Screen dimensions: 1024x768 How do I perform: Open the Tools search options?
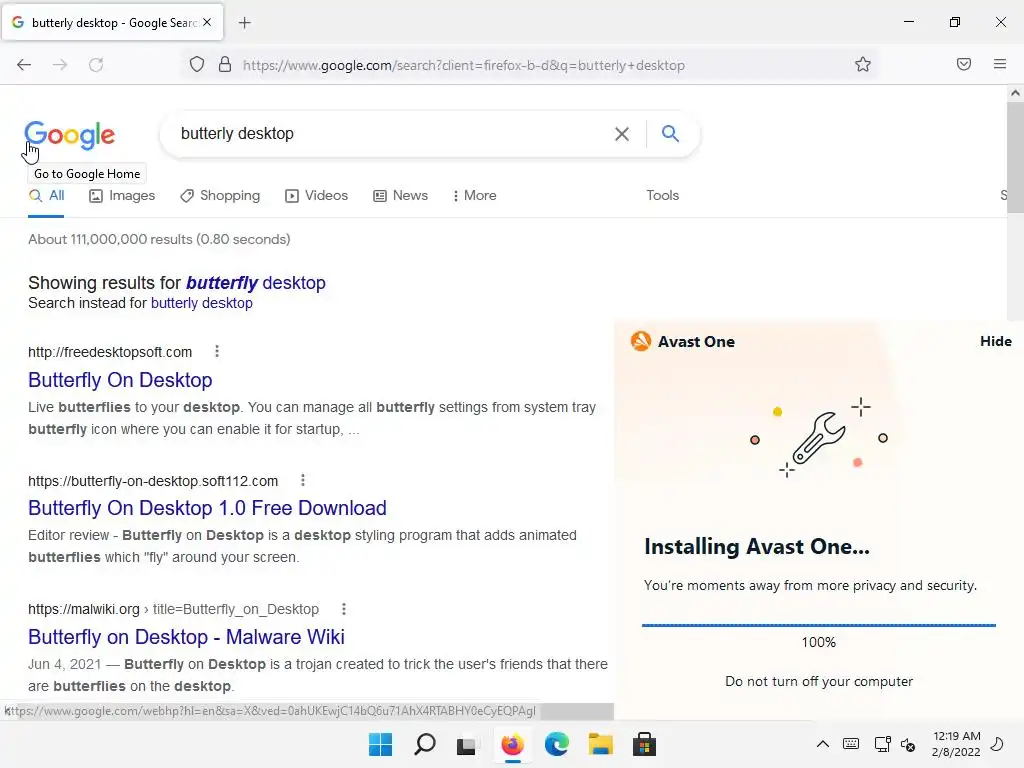[662, 195]
